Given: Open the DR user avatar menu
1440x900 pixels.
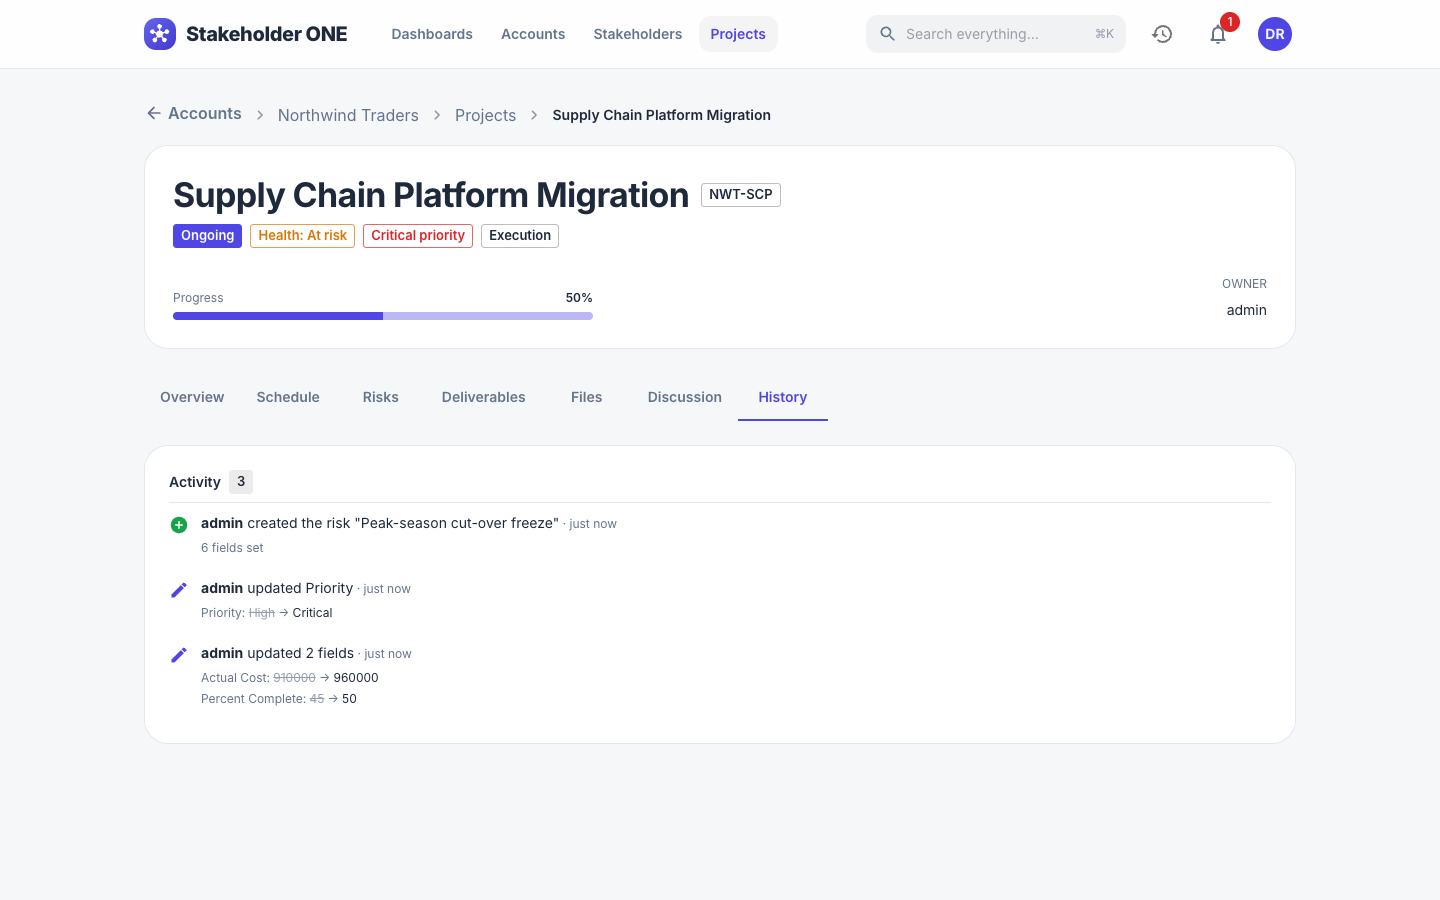Looking at the screenshot, I should [x=1275, y=34].
